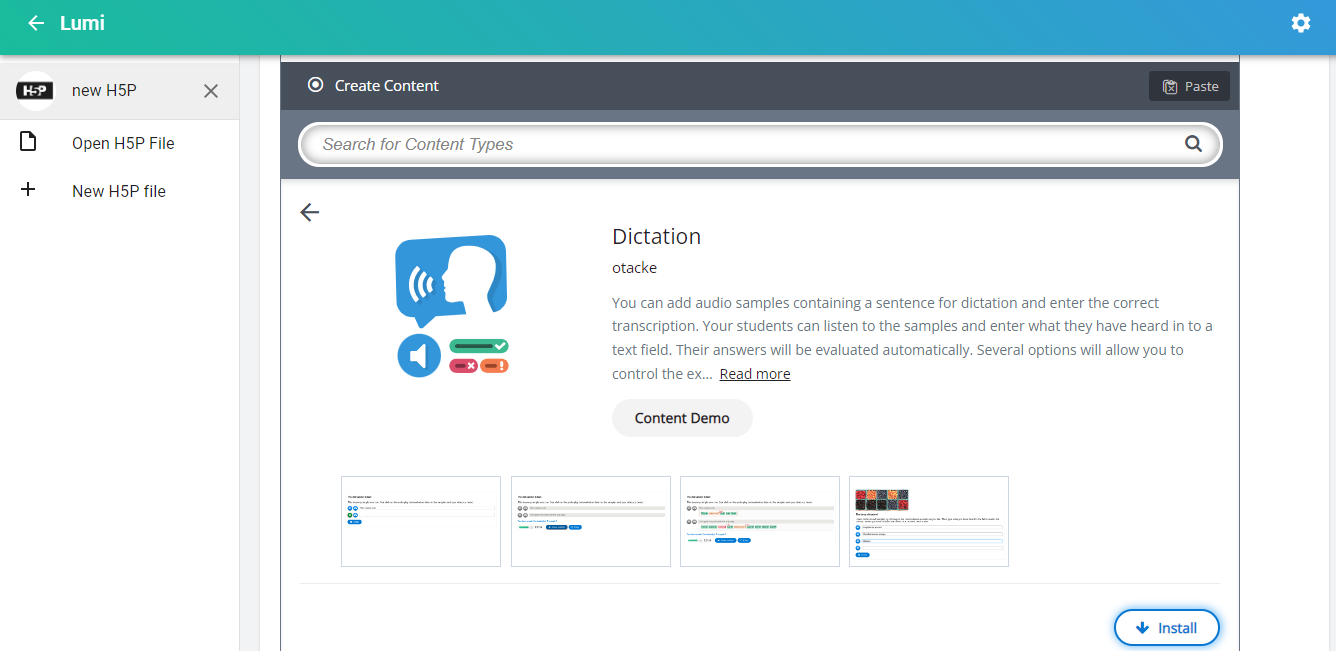Open the first Dictation screenshot thumbnail
The height and width of the screenshot is (651, 1336).
click(421, 521)
